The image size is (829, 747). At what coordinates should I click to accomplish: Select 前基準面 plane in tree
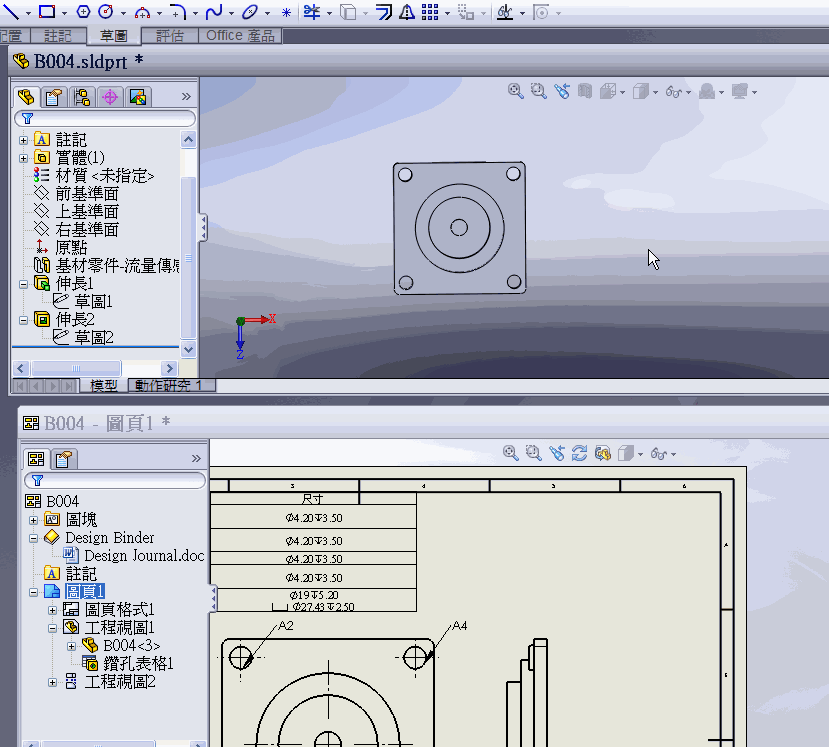pos(87,193)
